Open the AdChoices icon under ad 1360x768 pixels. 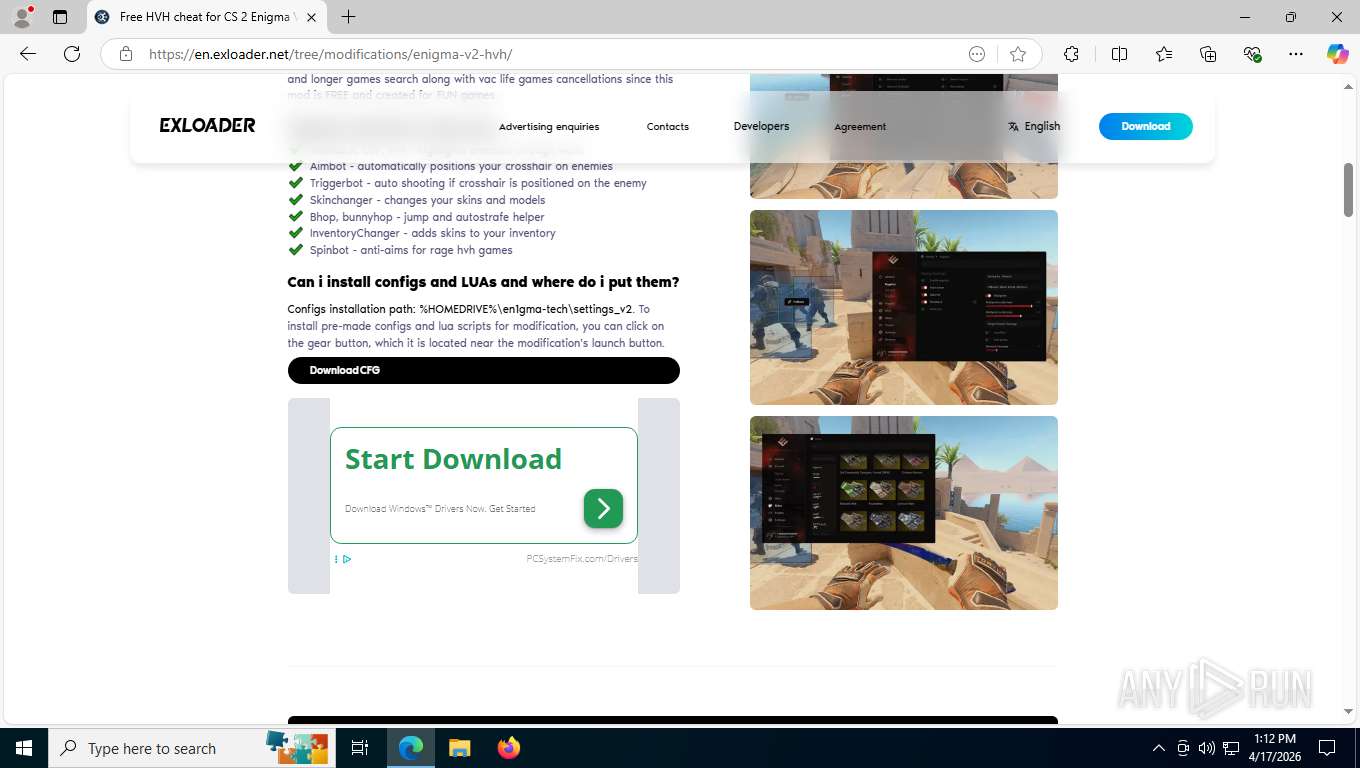point(346,559)
